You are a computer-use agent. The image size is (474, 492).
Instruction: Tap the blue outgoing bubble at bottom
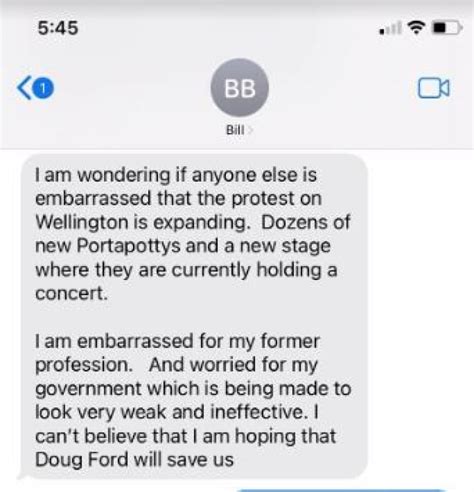click(342, 490)
